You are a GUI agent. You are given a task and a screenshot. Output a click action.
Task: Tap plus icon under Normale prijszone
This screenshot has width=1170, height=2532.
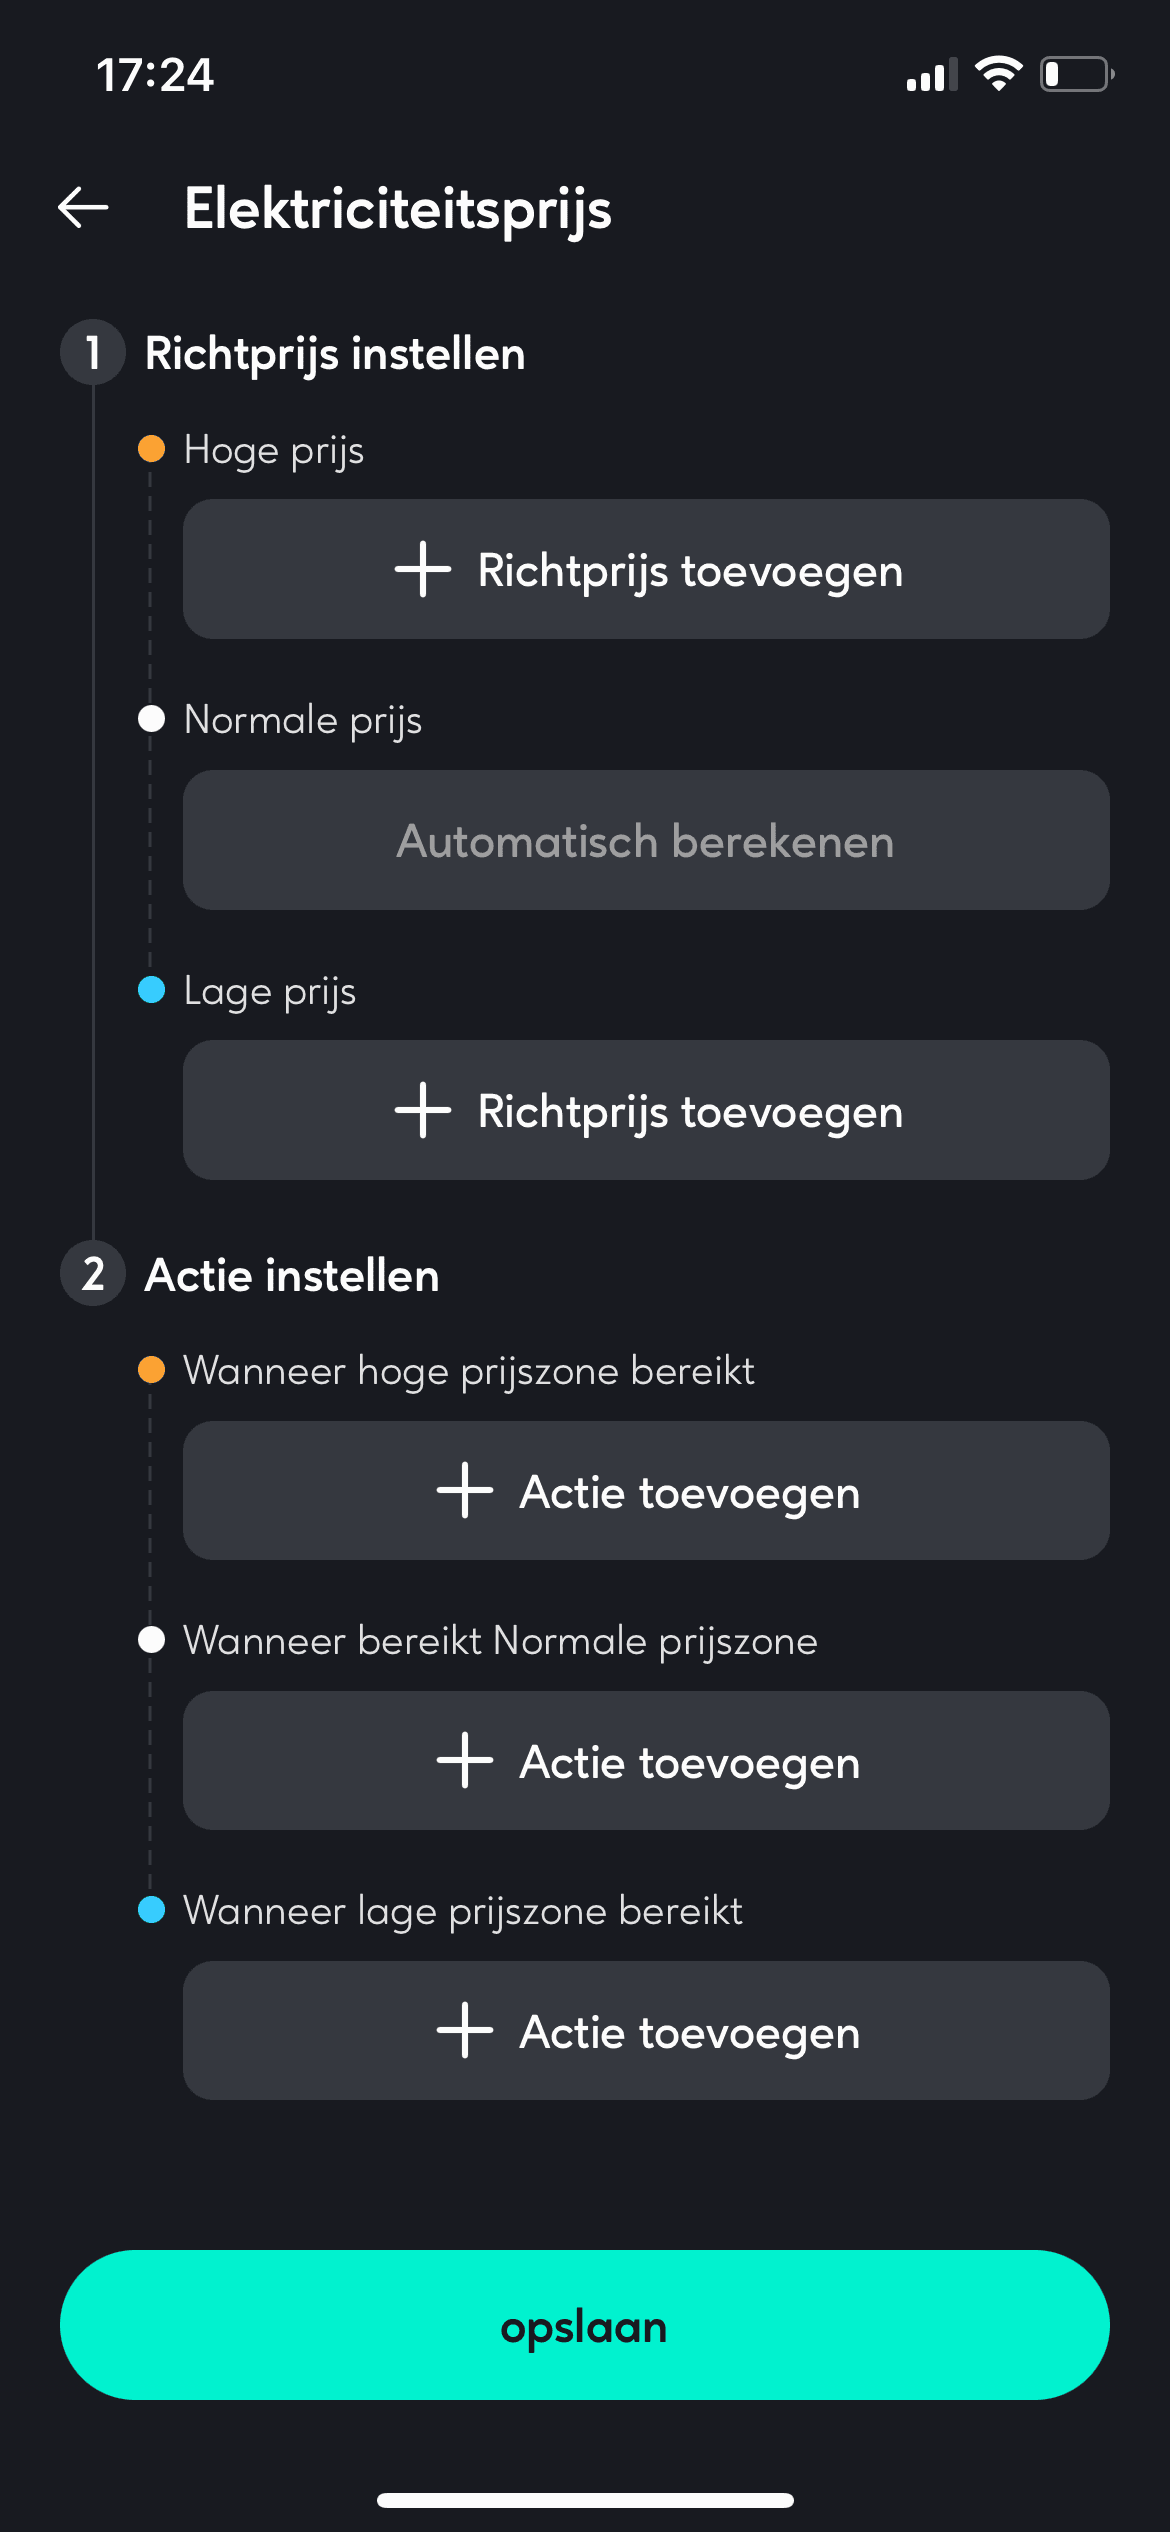coord(465,1760)
